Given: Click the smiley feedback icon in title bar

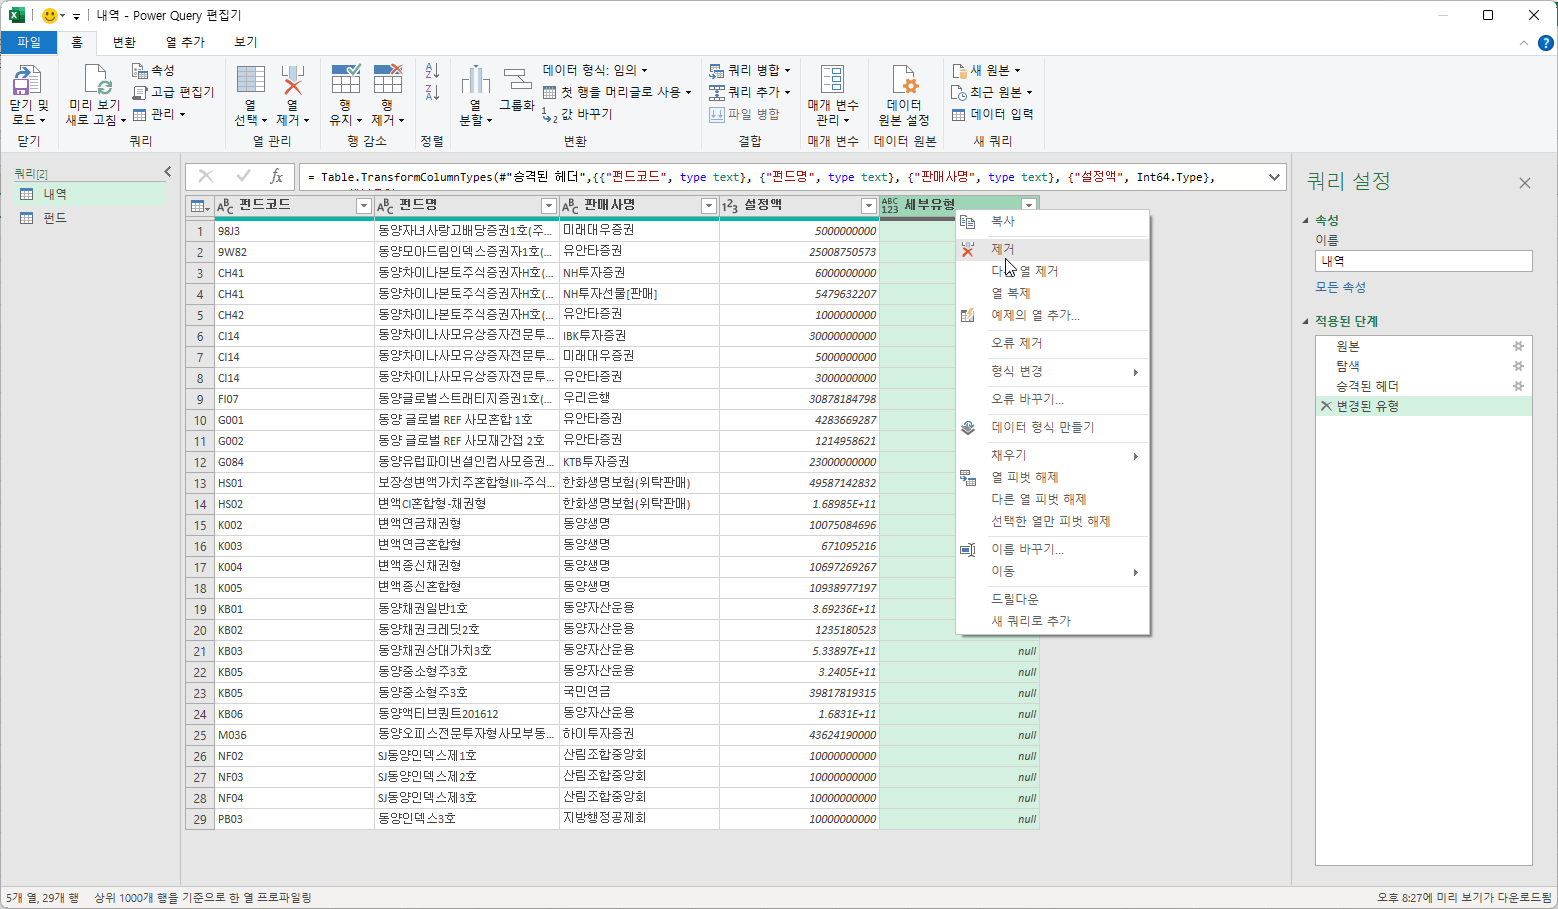Looking at the screenshot, I should pyautogui.click(x=50, y=15).
